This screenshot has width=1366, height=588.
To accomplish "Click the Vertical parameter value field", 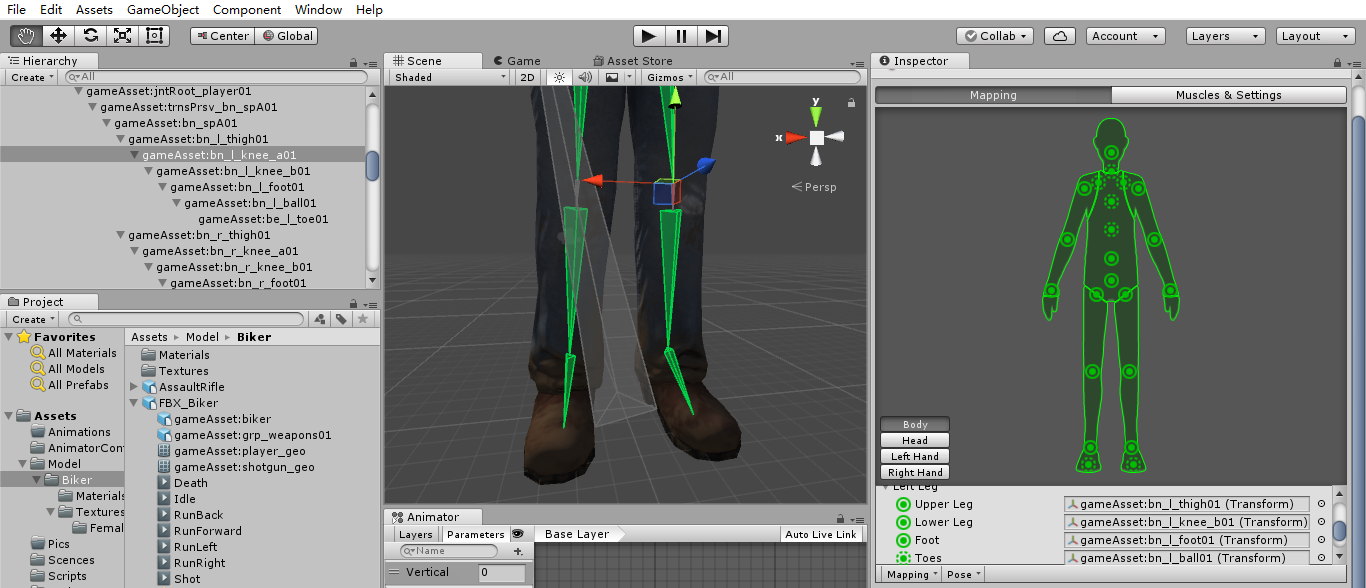I will (502, 572).
